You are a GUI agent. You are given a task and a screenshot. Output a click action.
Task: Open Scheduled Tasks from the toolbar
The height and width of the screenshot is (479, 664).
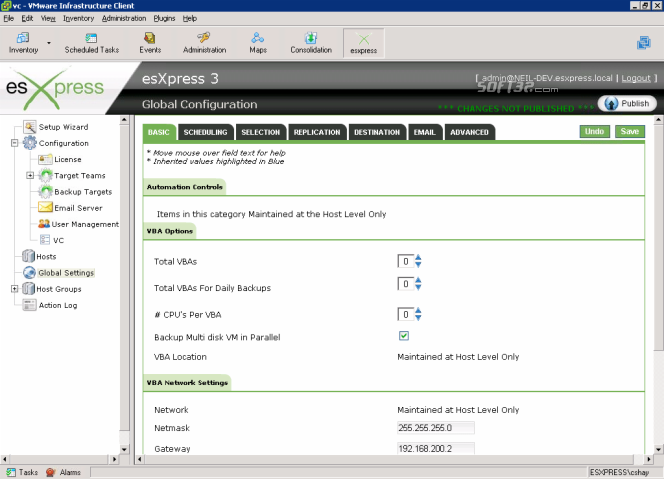click(x=91, y=43)
